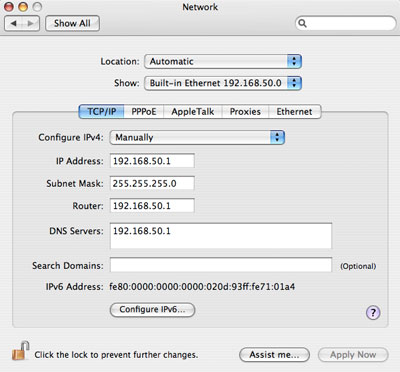Click the Configure IPv6... button
The height and width of the screenshot is (372, 400).
152,310
